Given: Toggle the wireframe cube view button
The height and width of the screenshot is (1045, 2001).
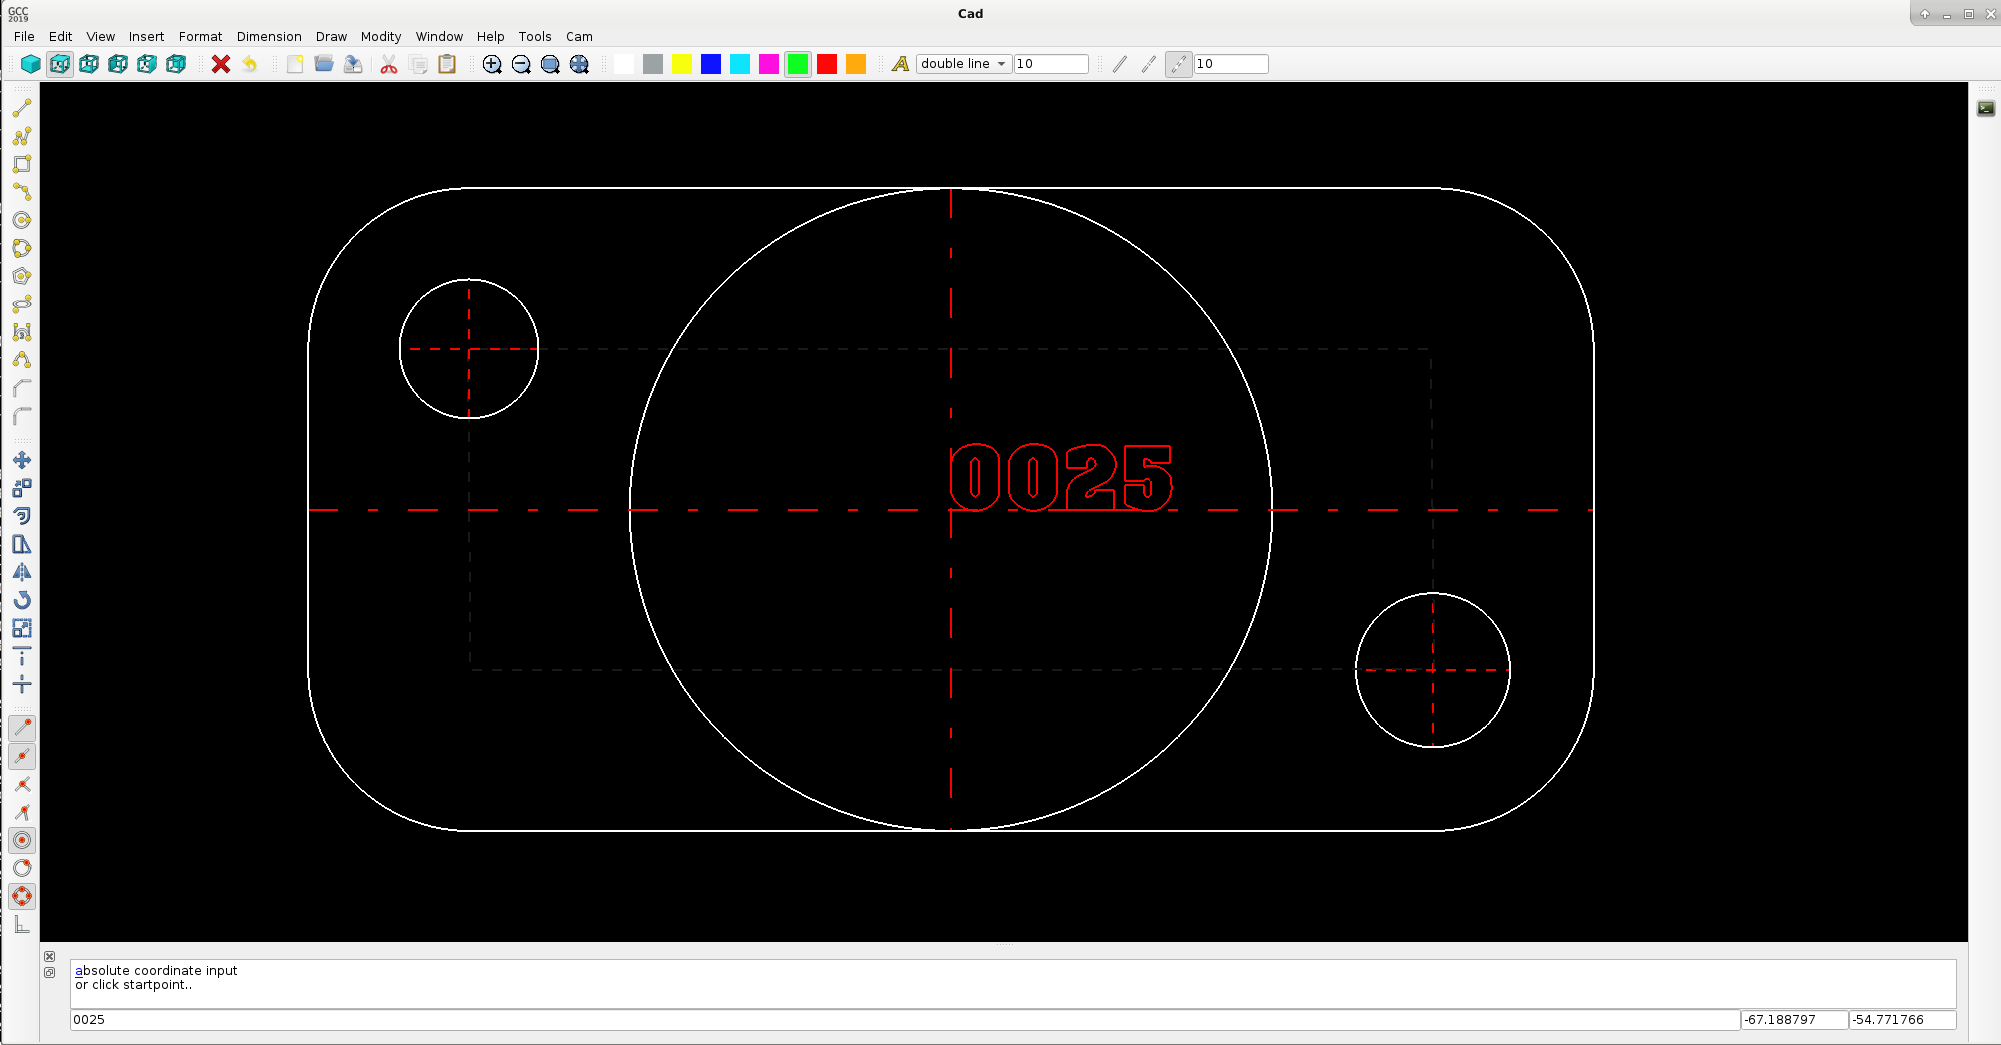Looking at the screenshot, I should pos(60,64).
